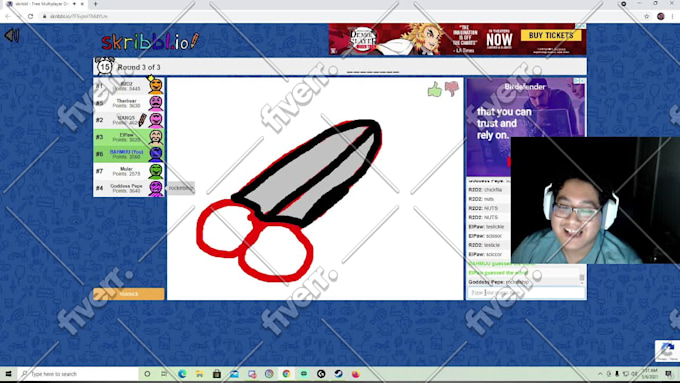Open Microsoft Store from the taskbar
The width and height of the screenshot is (680, 383).
216,373
